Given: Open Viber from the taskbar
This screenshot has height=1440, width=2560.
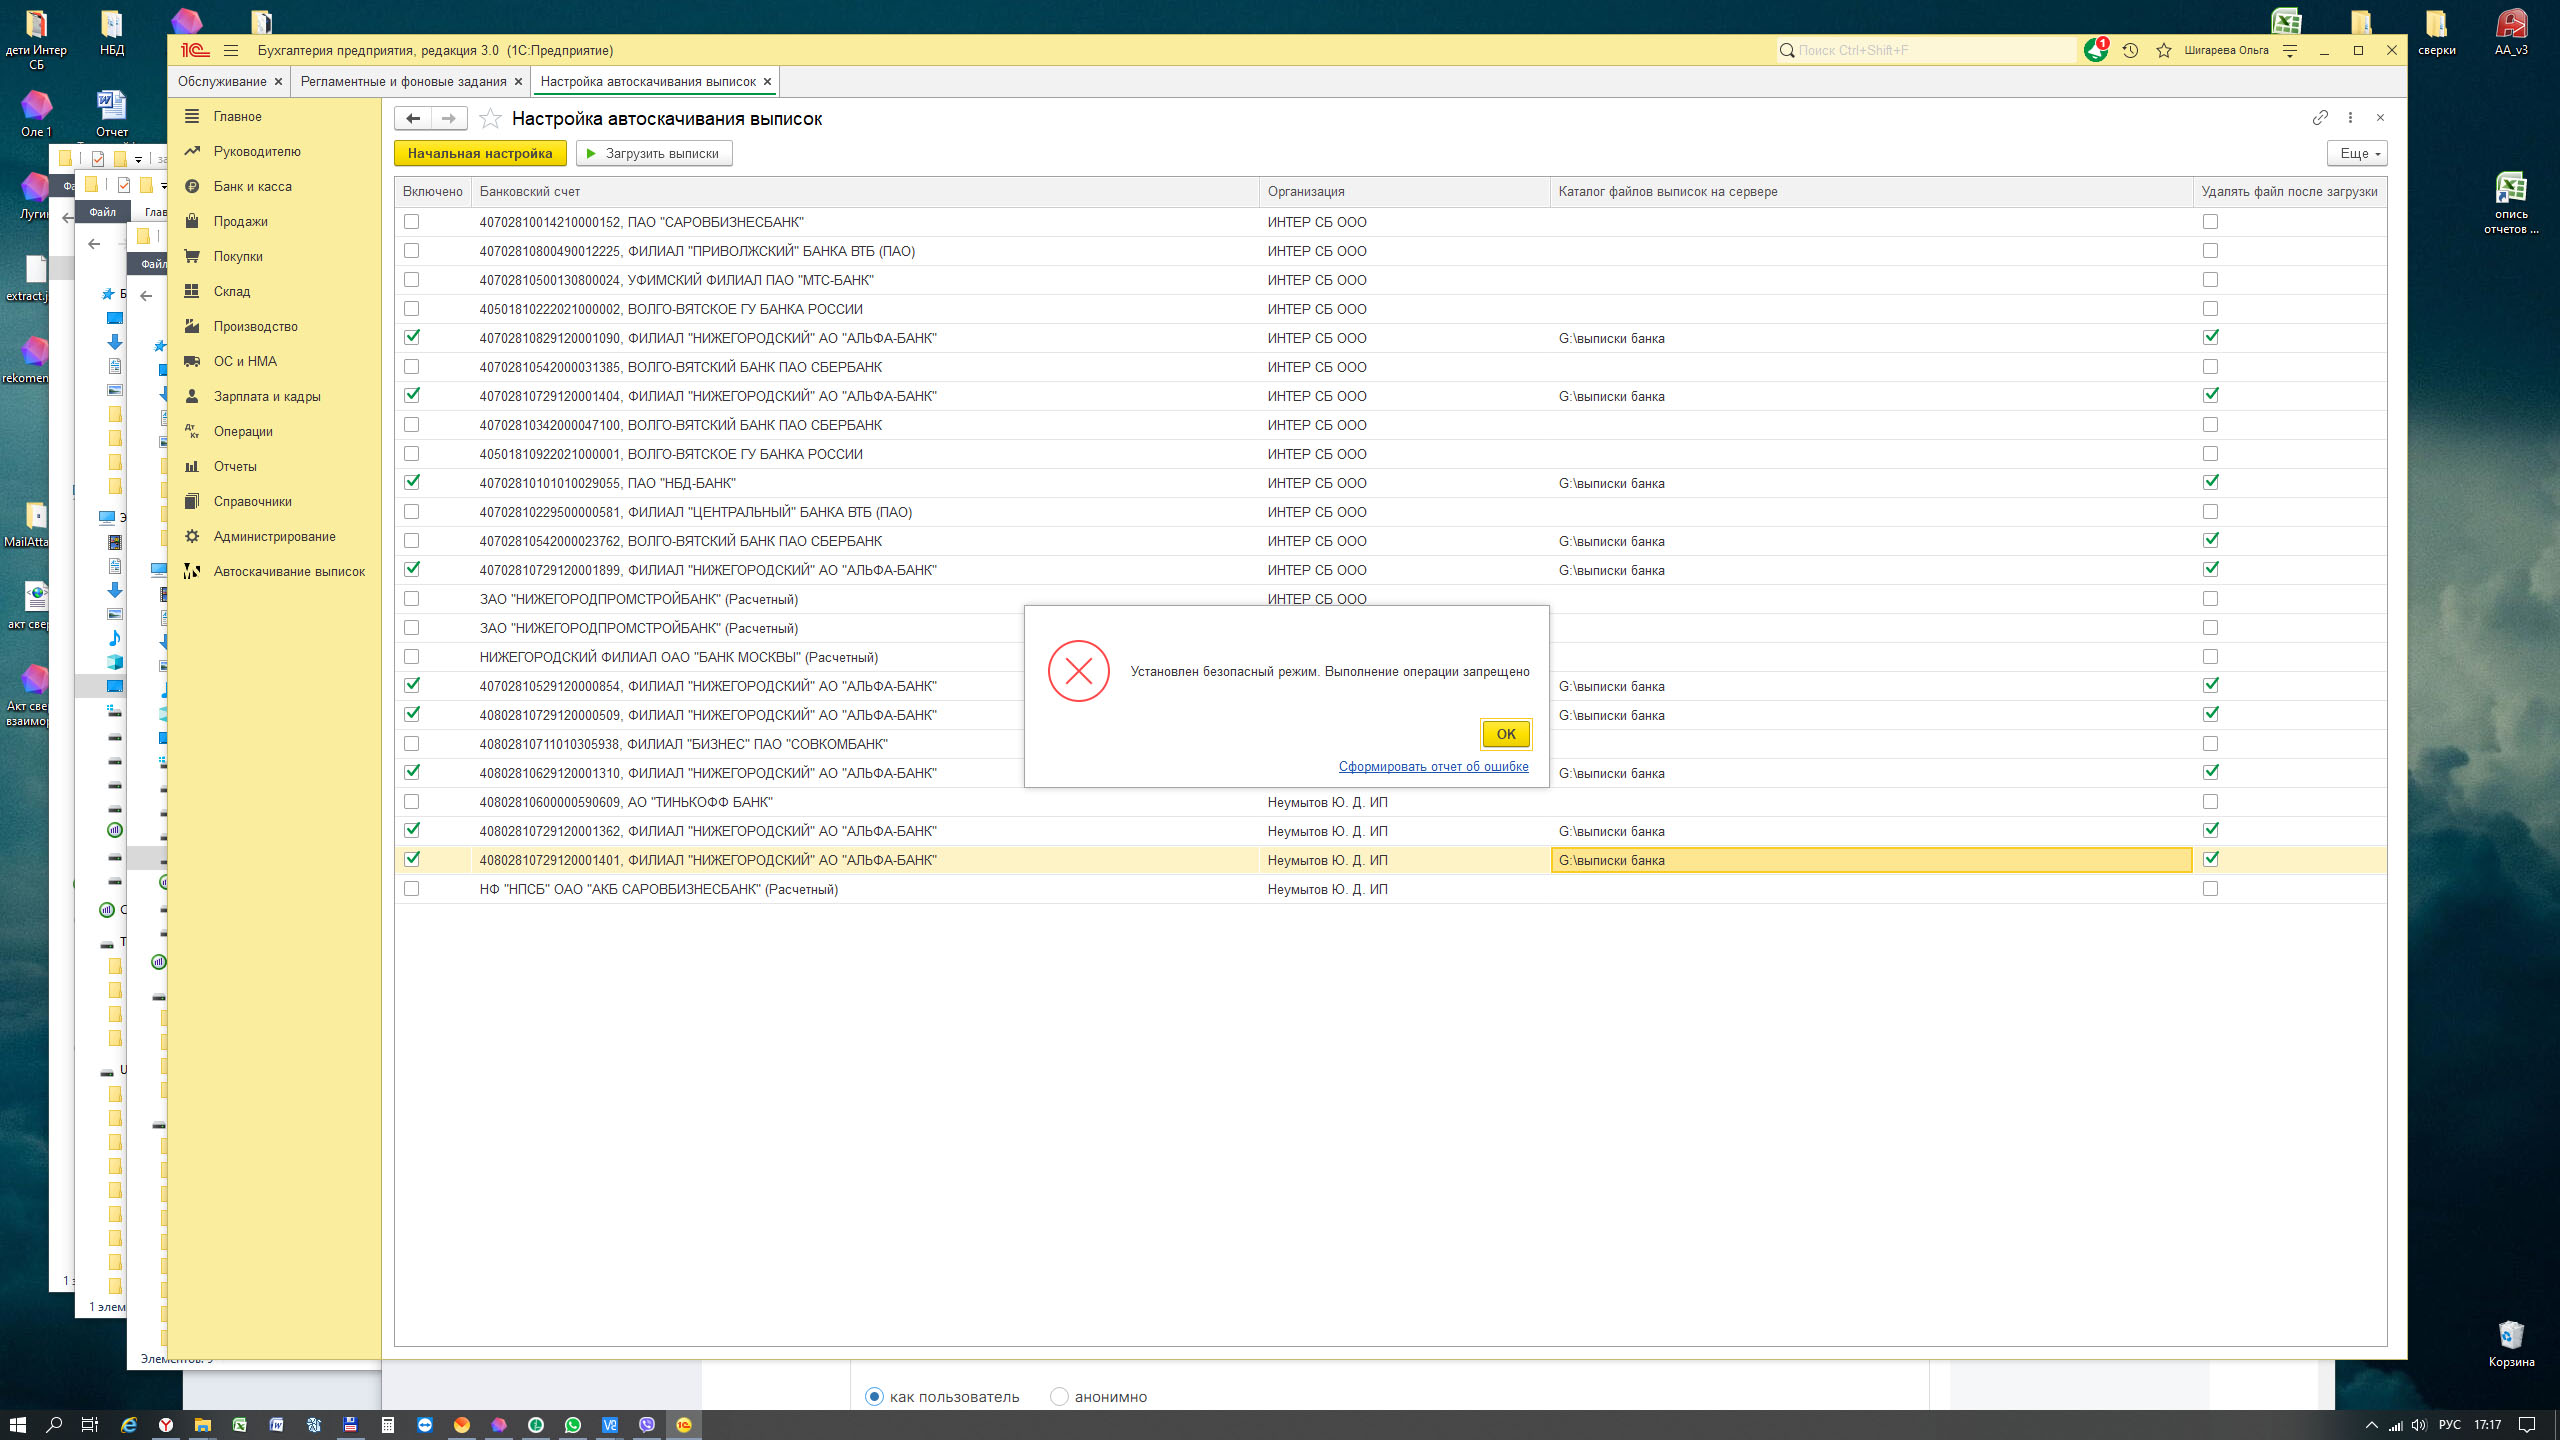Looking at the screenshot, I should pyautogui.click(x=646, y=1424).
